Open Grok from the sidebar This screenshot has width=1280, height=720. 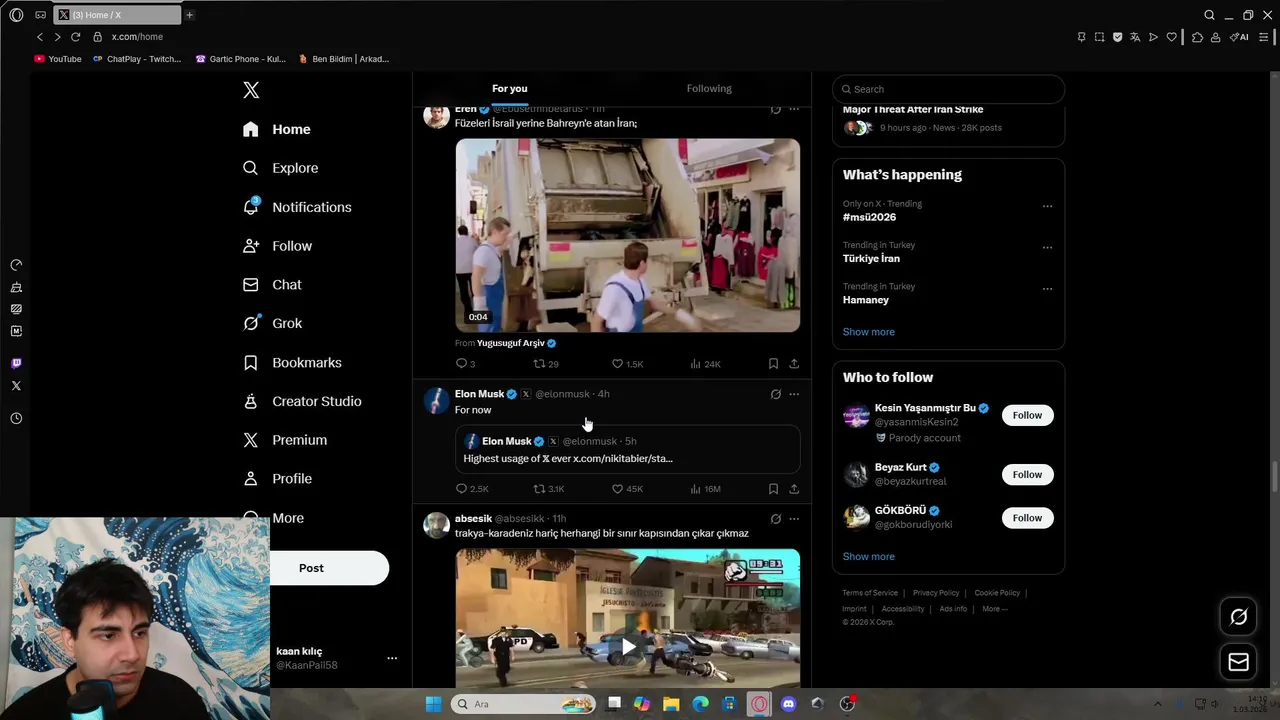272,323
